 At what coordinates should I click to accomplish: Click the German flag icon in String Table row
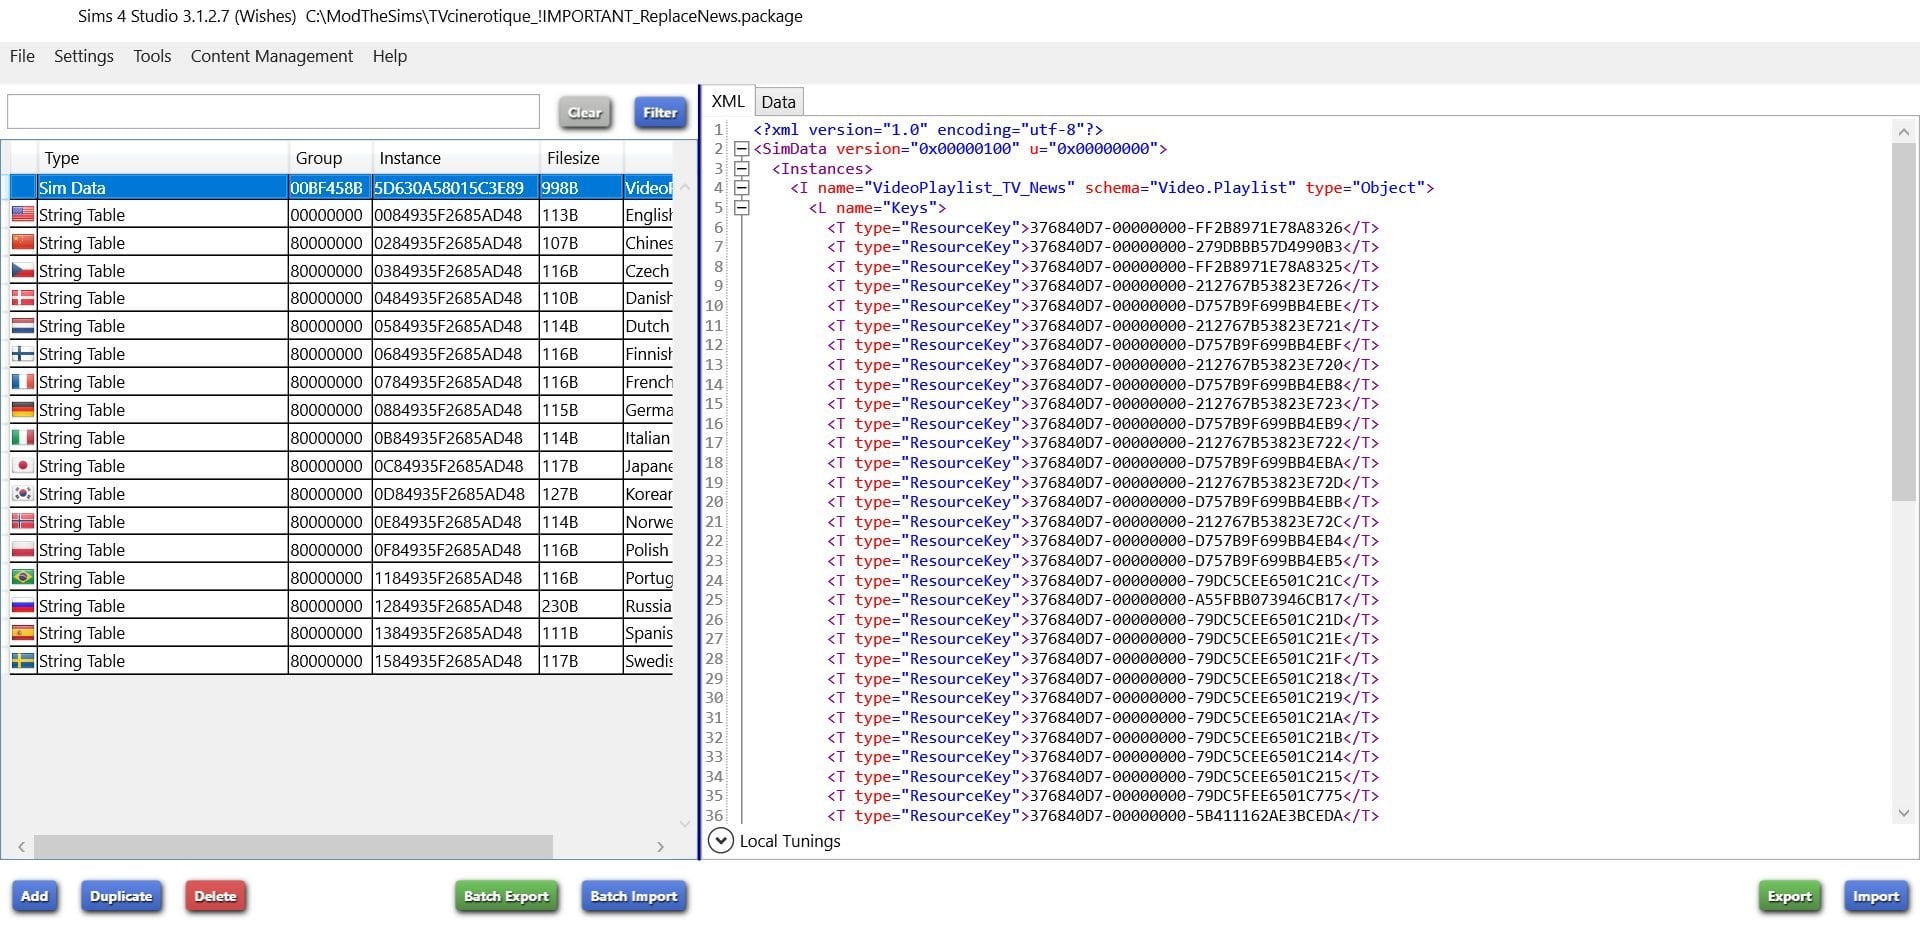pyautogui.click(x=22, y=409)
